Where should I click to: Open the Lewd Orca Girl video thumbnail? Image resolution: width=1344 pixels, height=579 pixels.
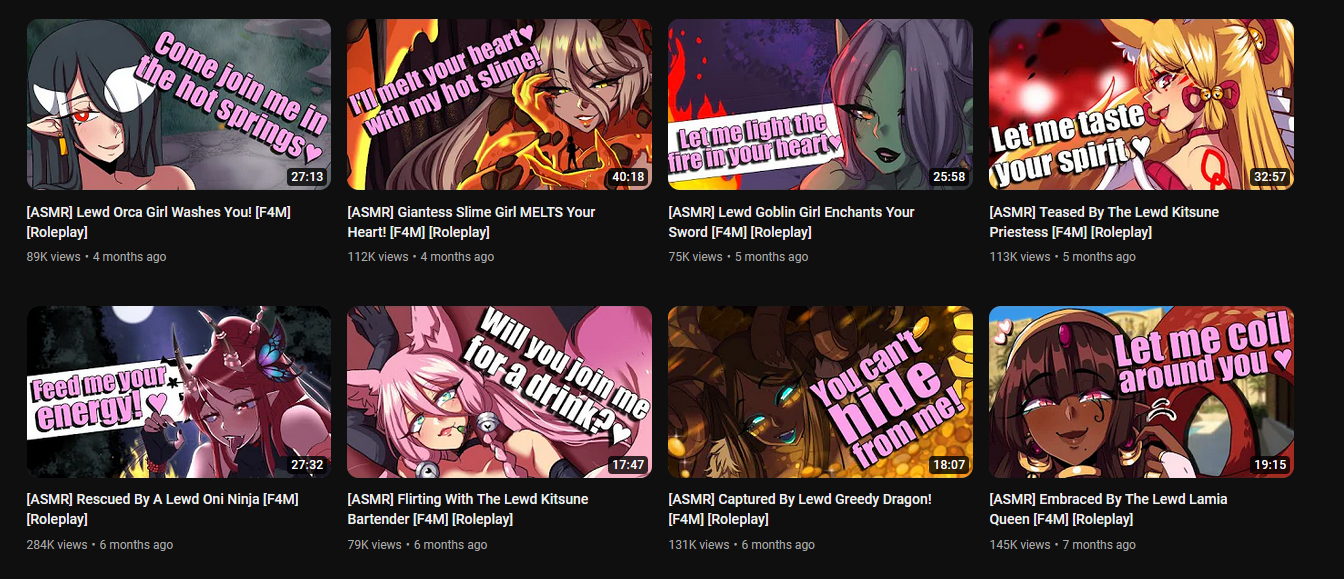[178, 104]
